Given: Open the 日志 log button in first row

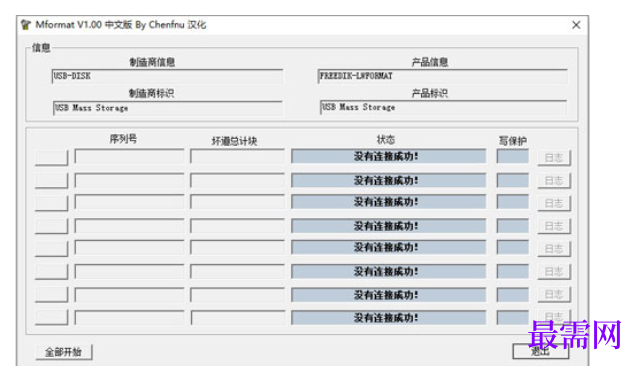Looking at the screenshot, I should 554,158.
